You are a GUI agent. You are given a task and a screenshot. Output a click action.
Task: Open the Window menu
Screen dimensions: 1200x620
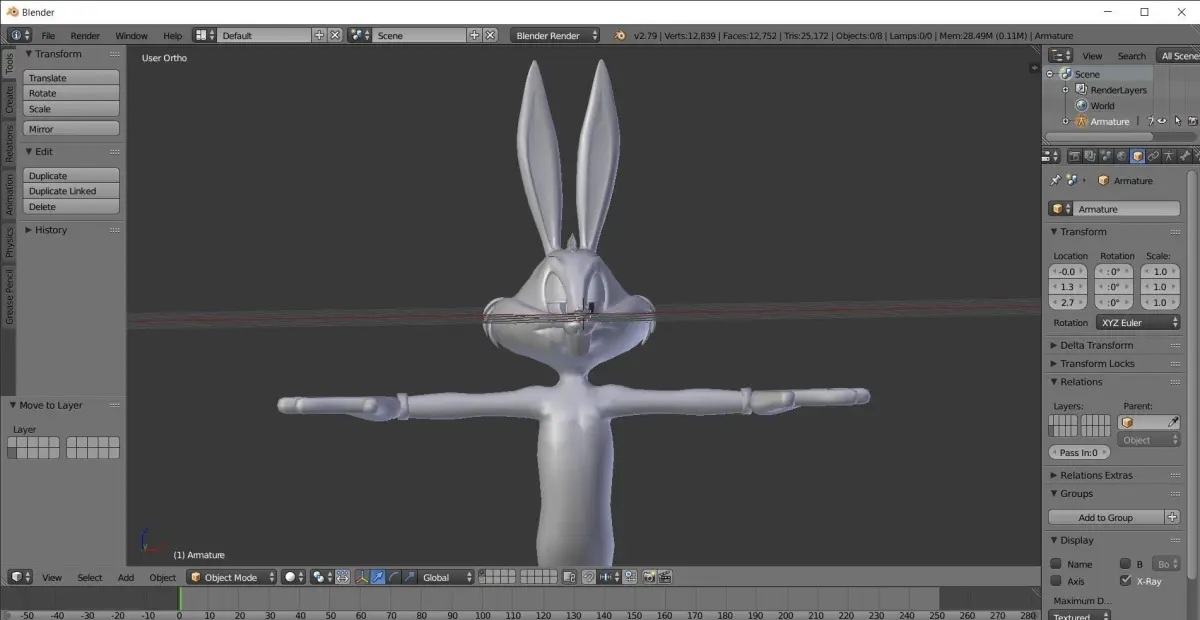[131, 35]
